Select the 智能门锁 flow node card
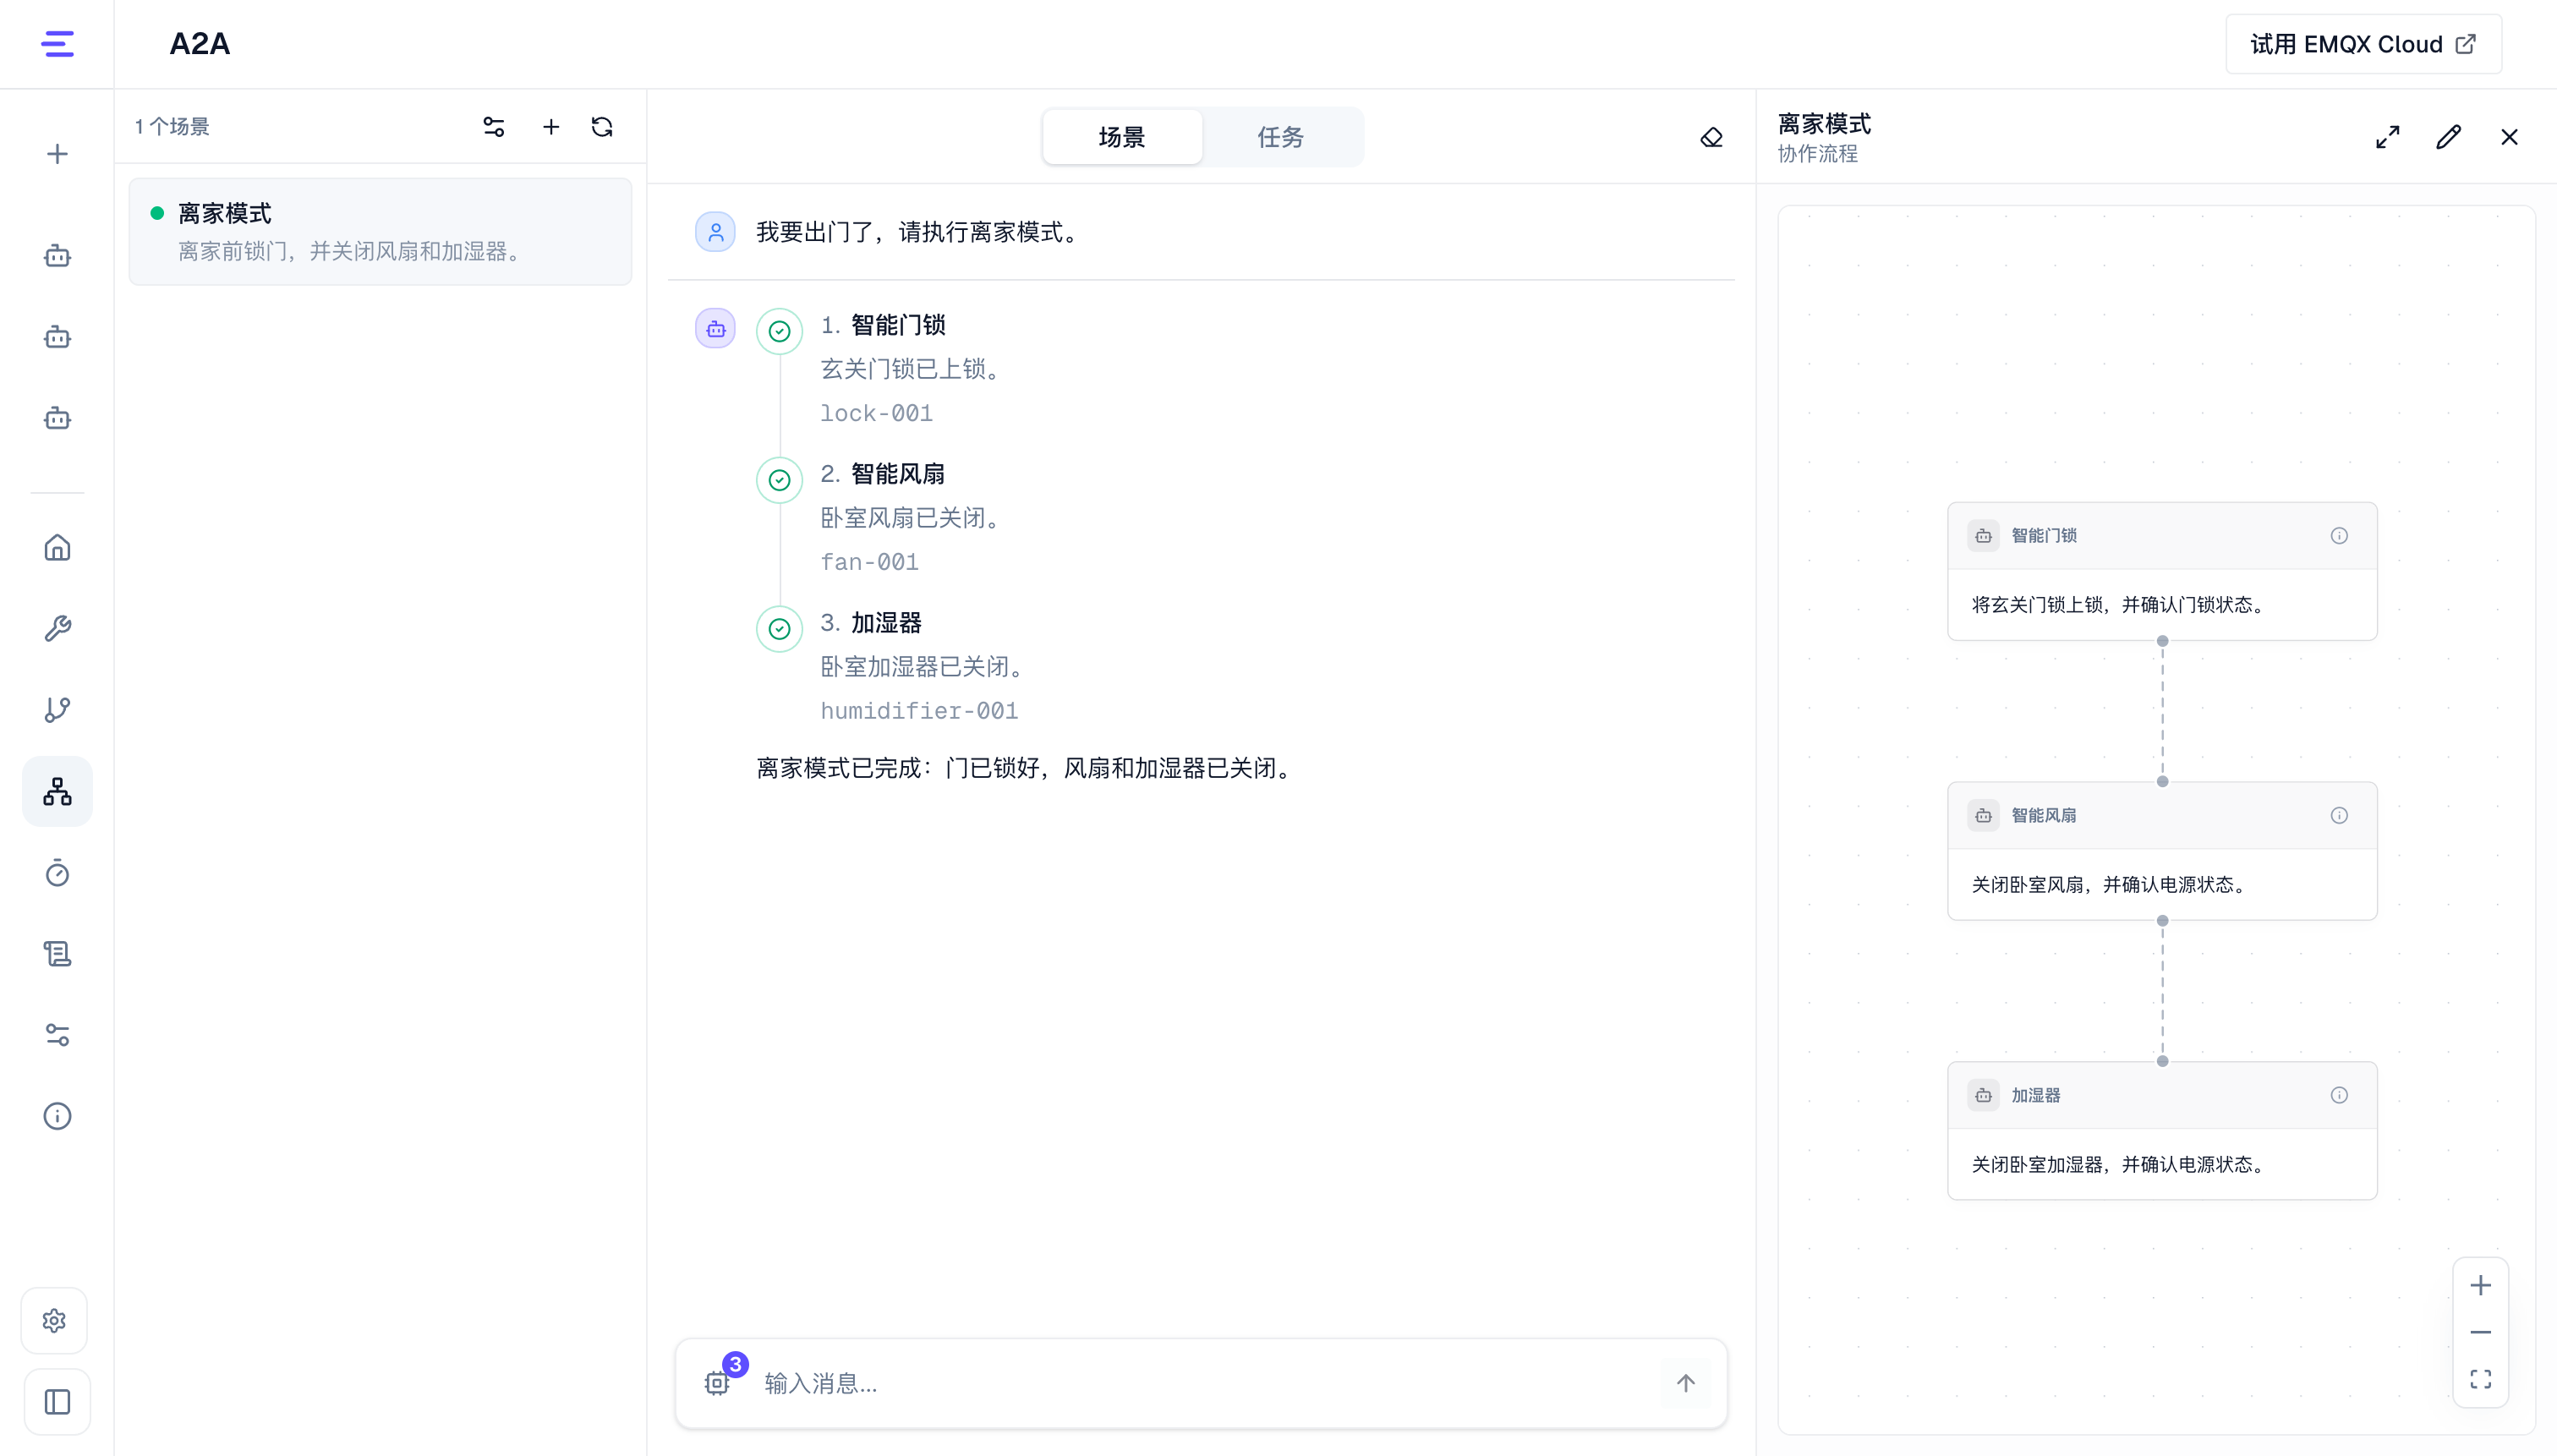 pyautogui.click(x=2162, y=571)
